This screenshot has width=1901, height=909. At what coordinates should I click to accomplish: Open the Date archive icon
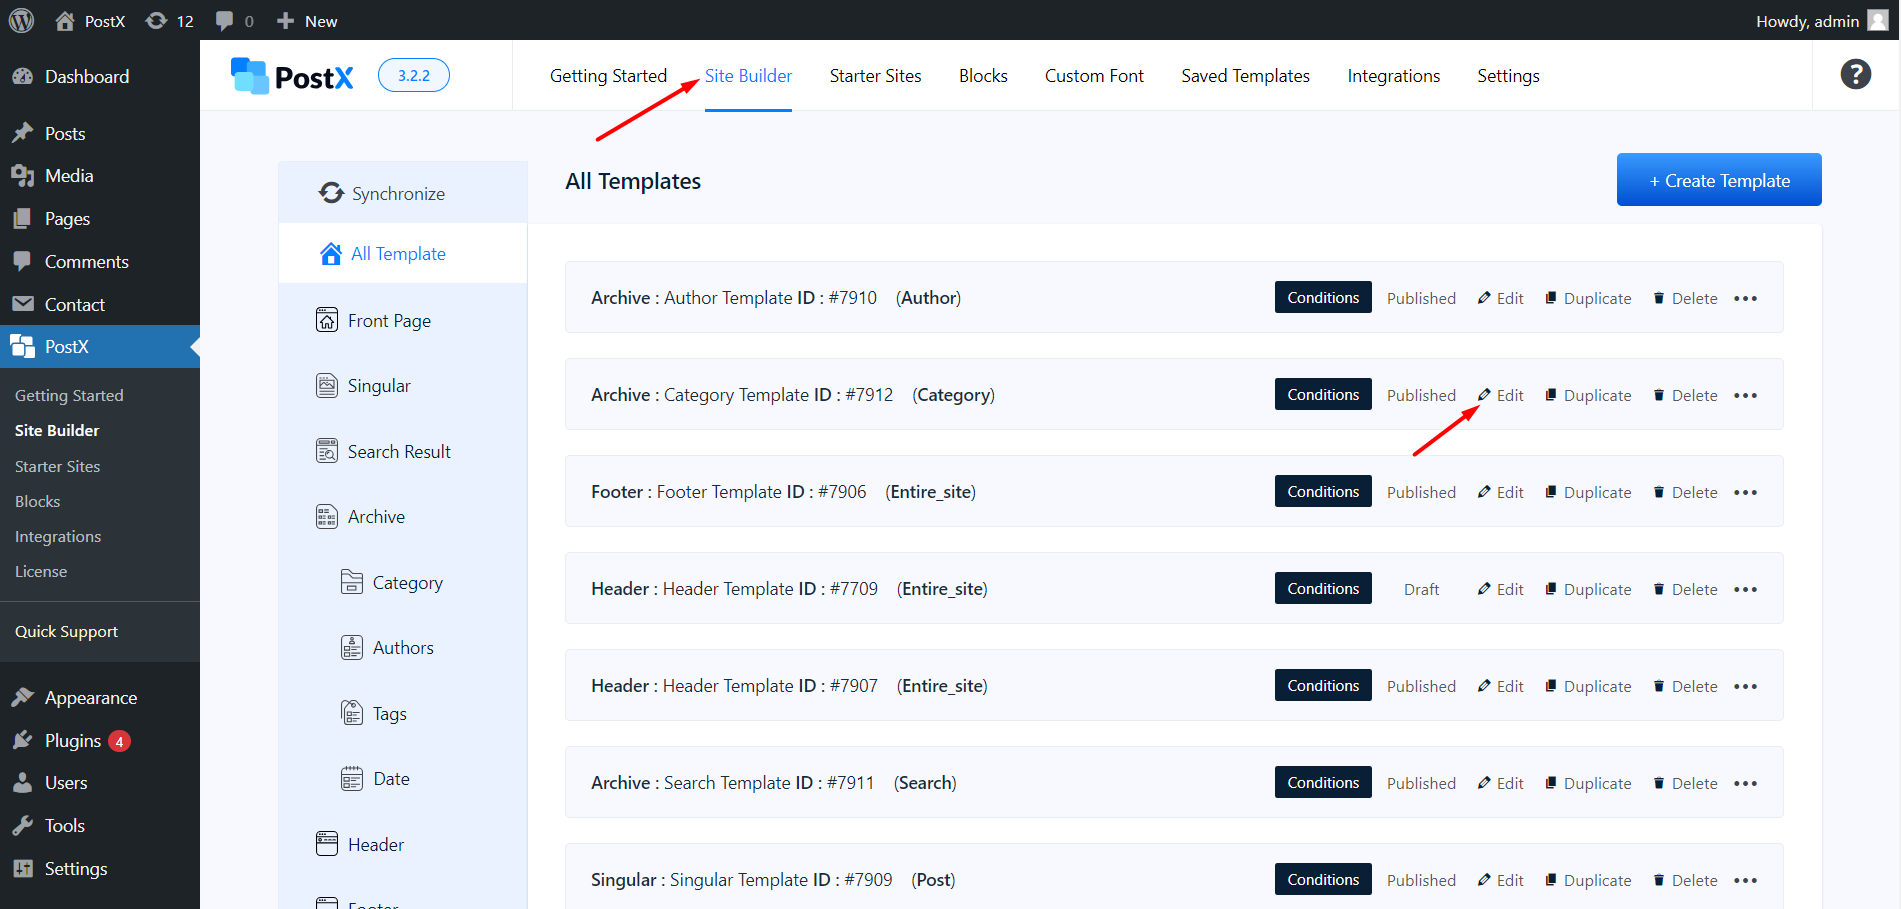point(352,777)
